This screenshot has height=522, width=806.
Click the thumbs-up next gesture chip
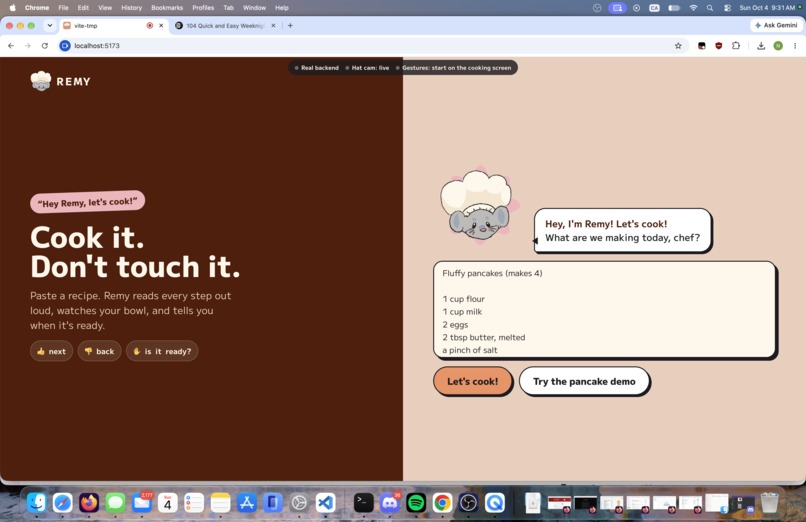click(51, 351)
